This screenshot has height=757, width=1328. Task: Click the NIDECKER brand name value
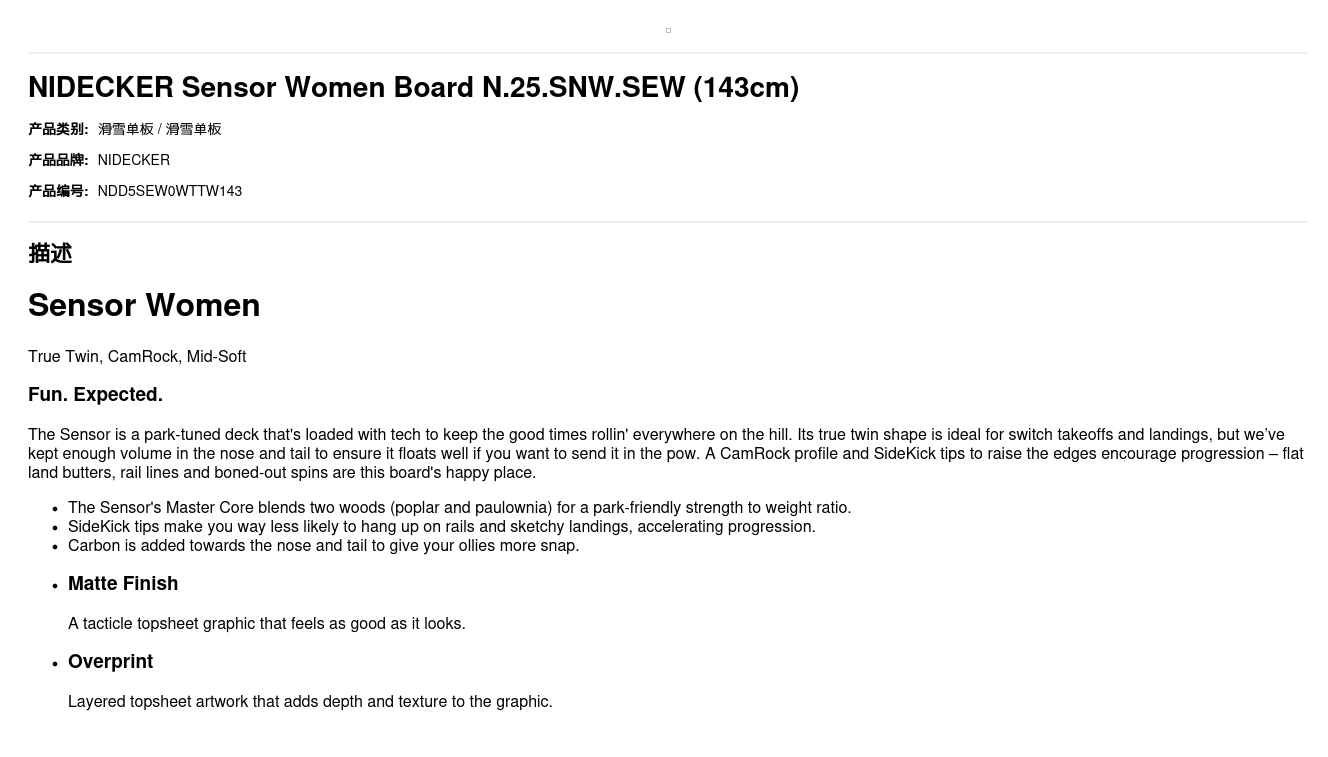tap(133, 160)
